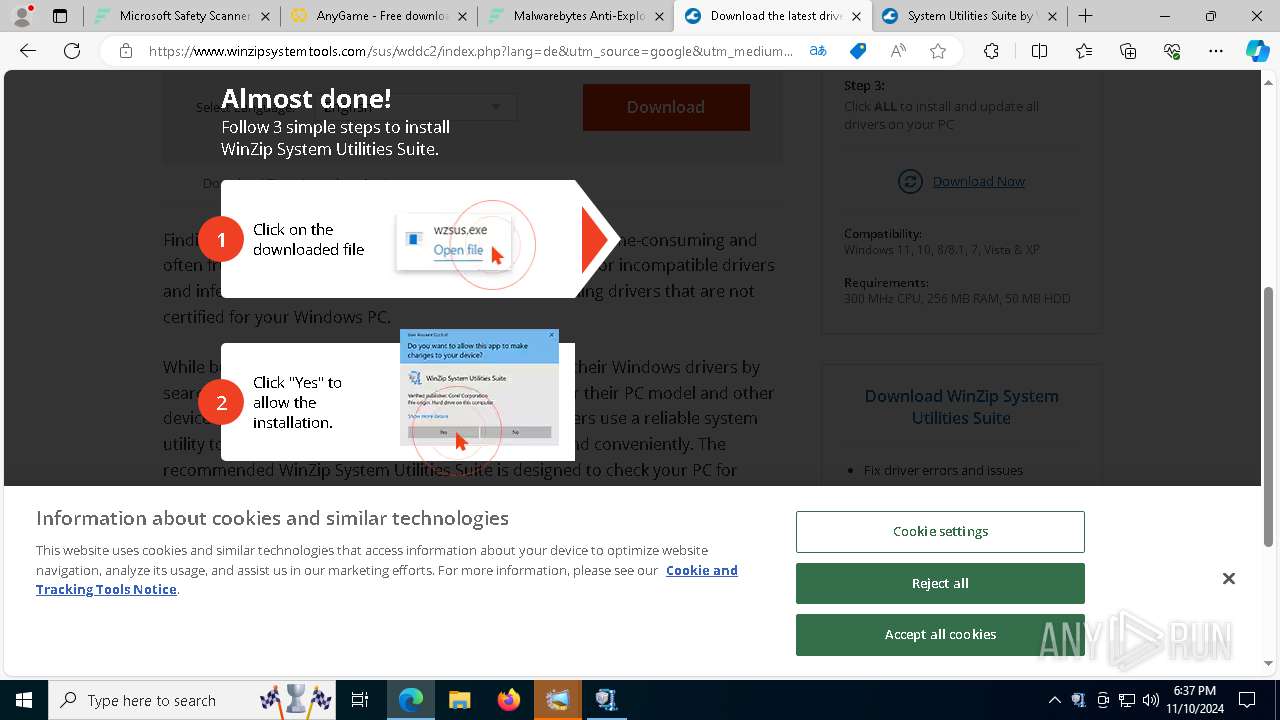Click the 'Fix driver errors and issues' bullet
The height and width of the screenshot is (720, 1280).
pyautogui.click(x=943, y=470)
